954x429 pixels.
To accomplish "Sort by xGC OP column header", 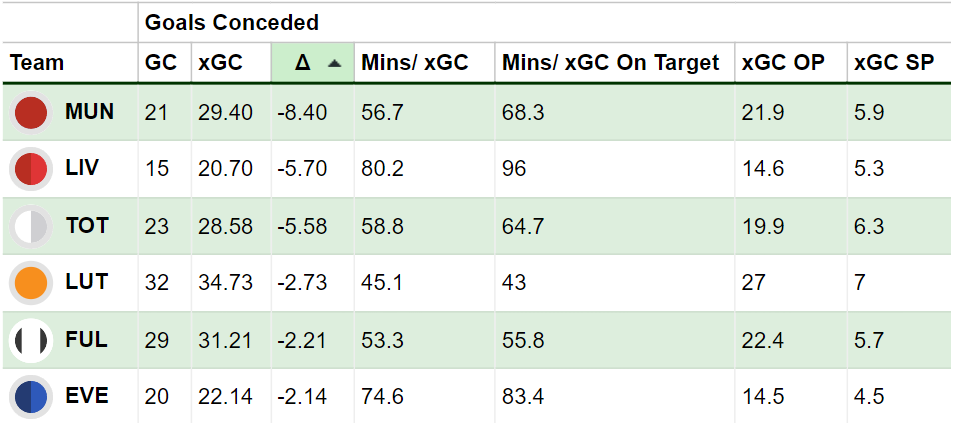I will (783, 63).
